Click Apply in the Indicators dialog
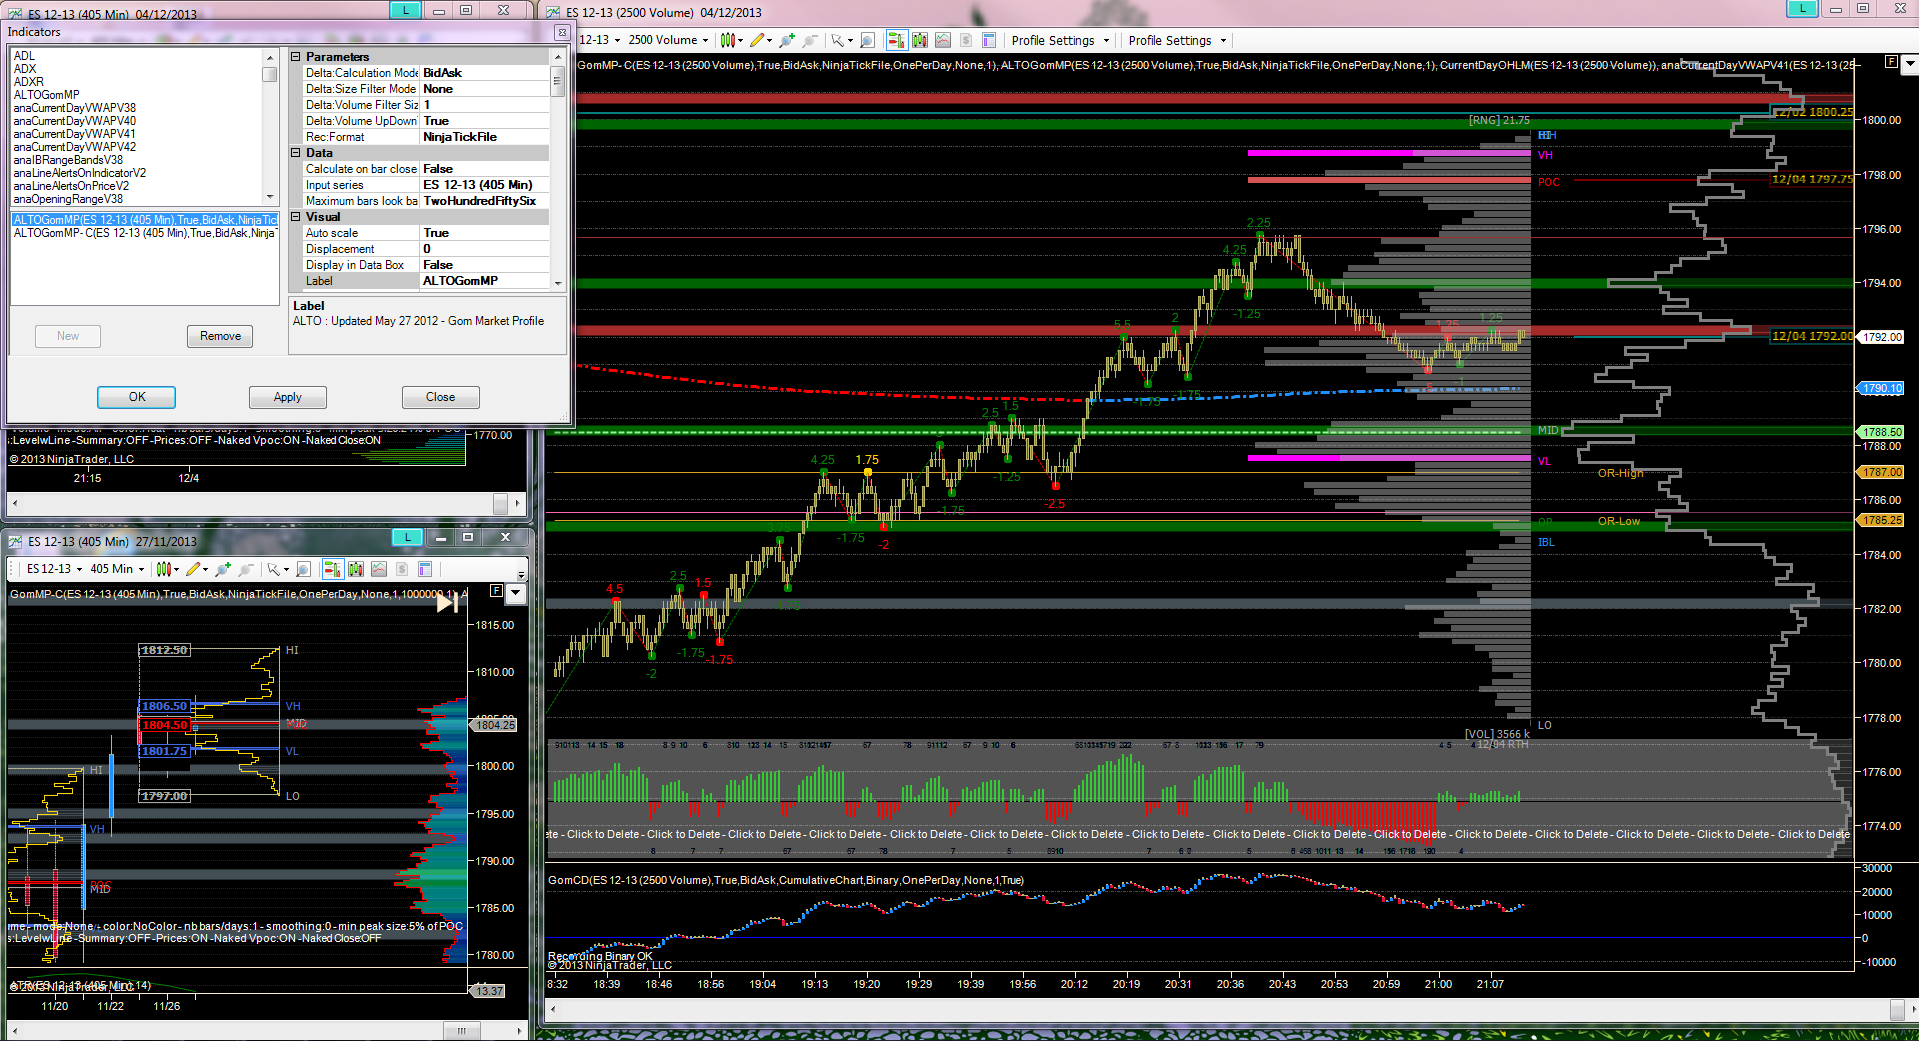 coord(288,397)
